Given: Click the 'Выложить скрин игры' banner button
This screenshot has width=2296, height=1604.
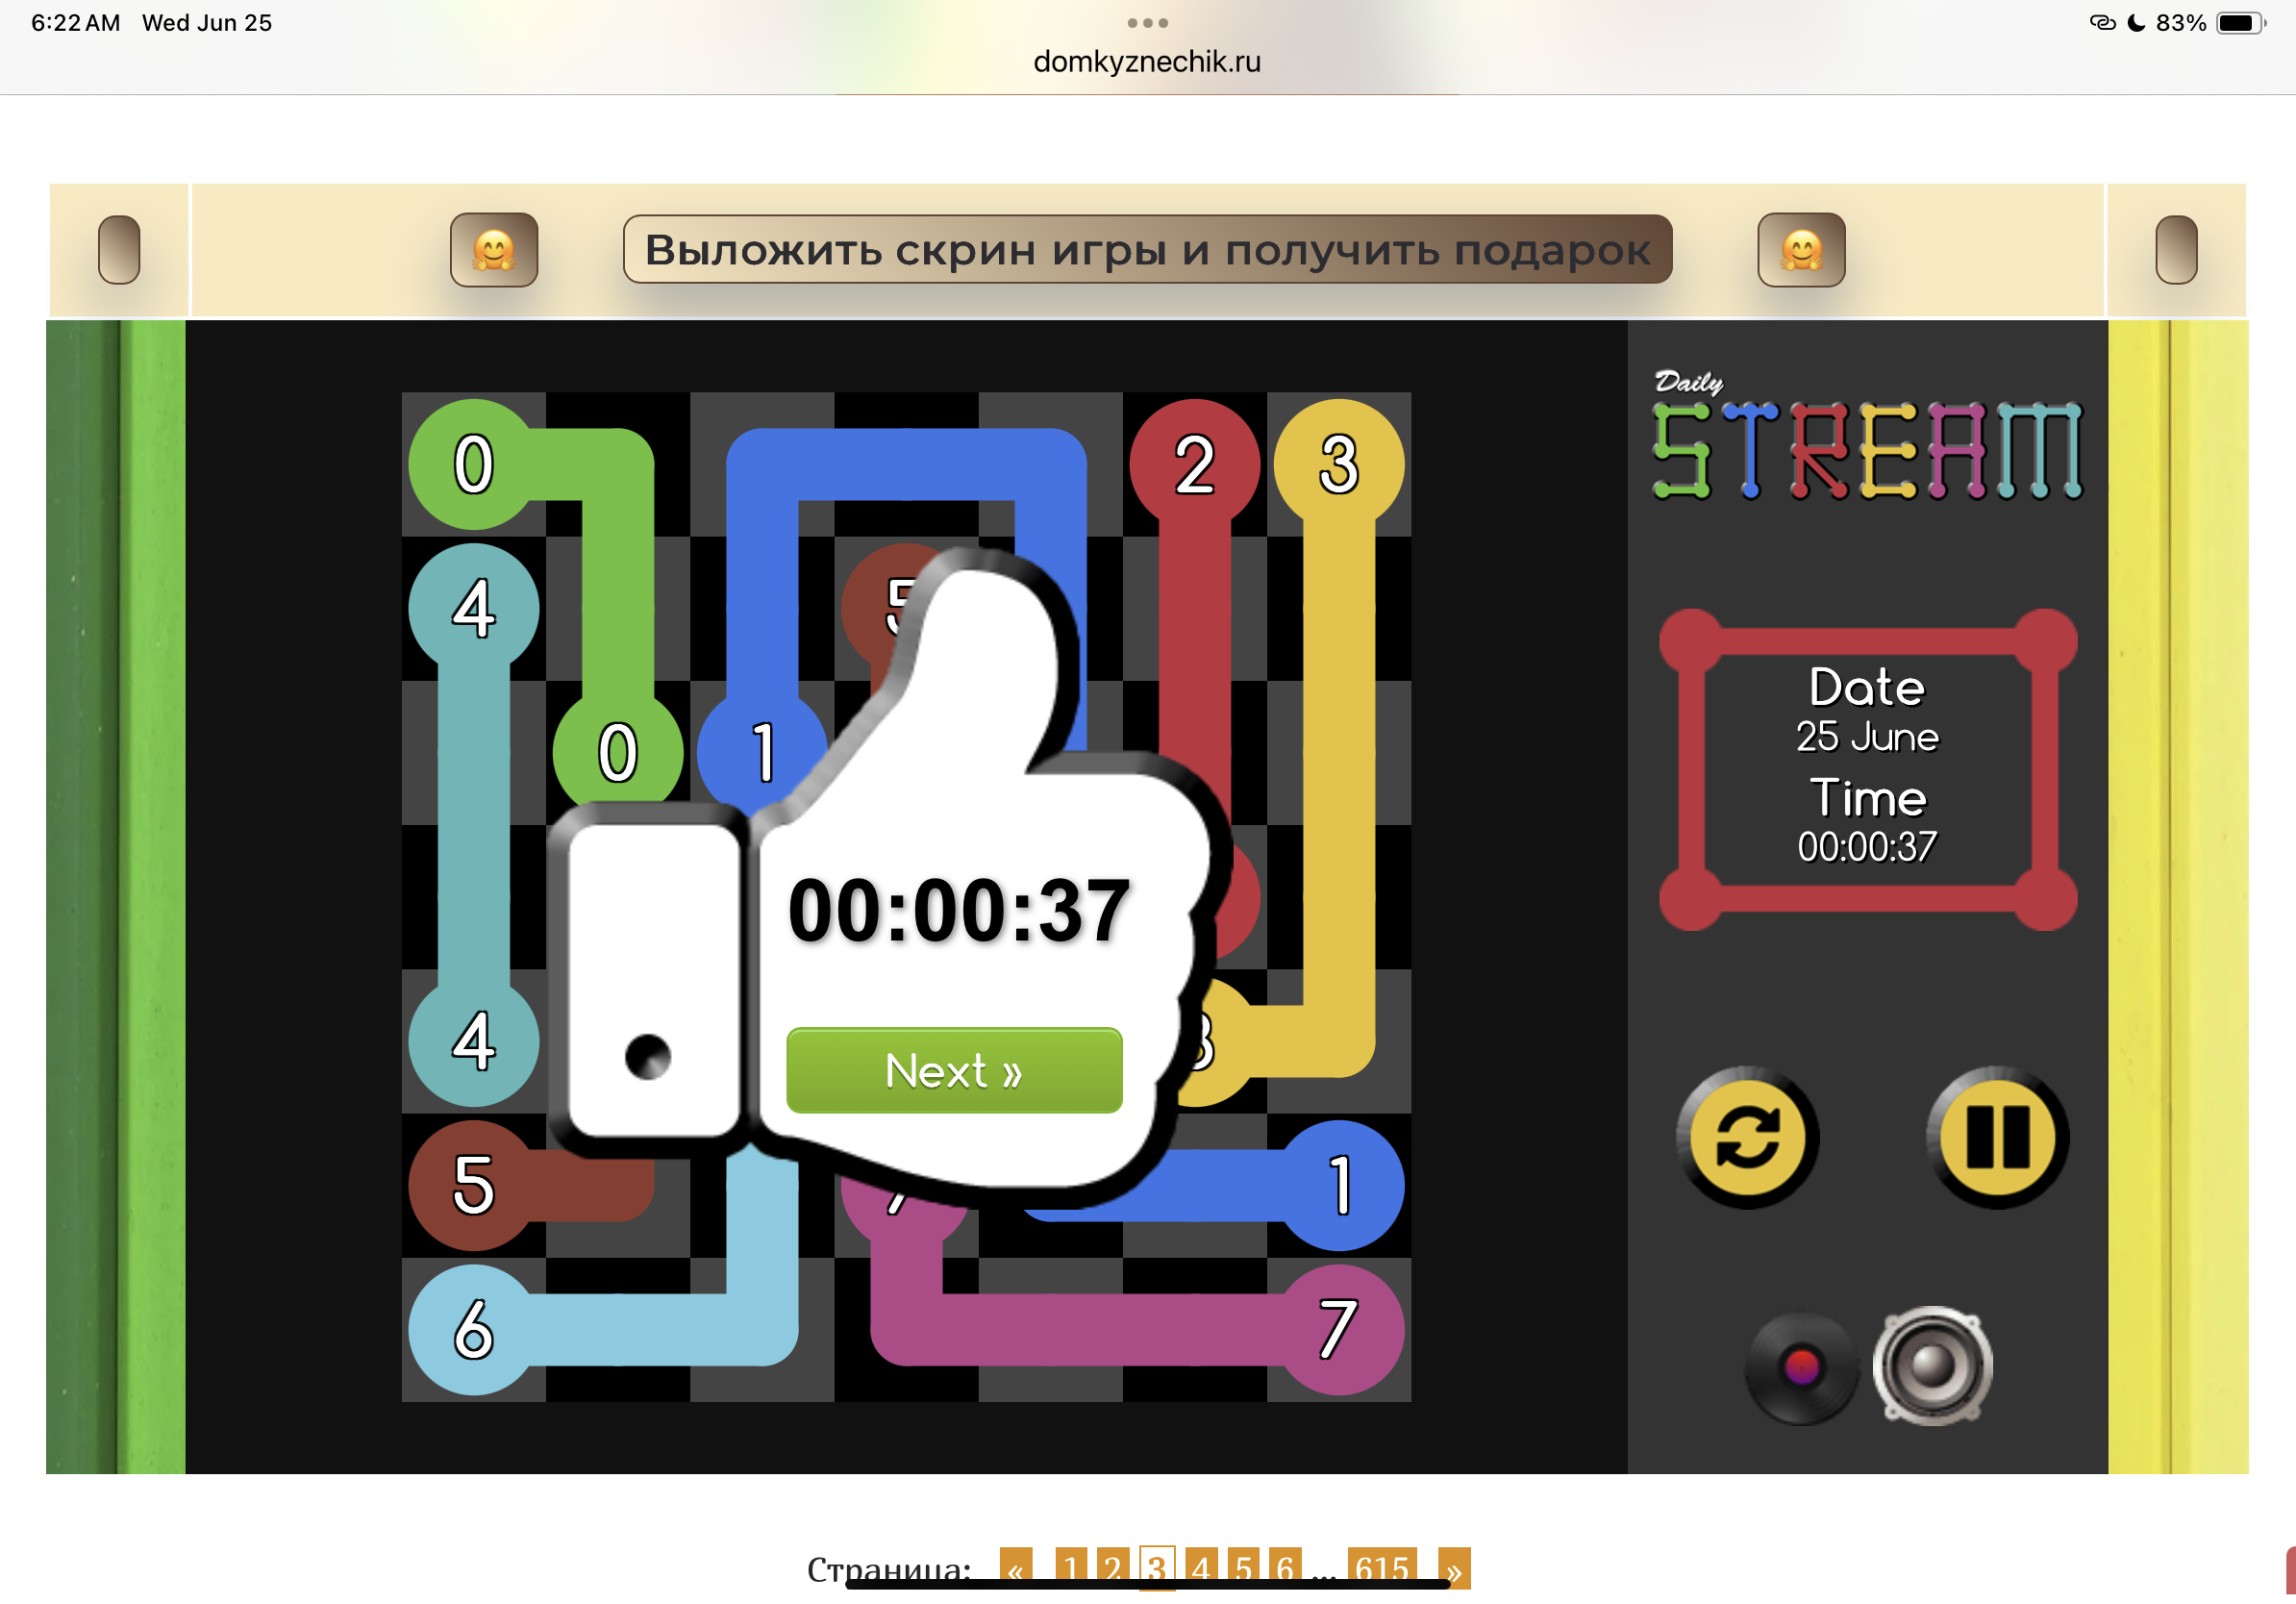Looking at the screenshot, I should coord(1147,249).
